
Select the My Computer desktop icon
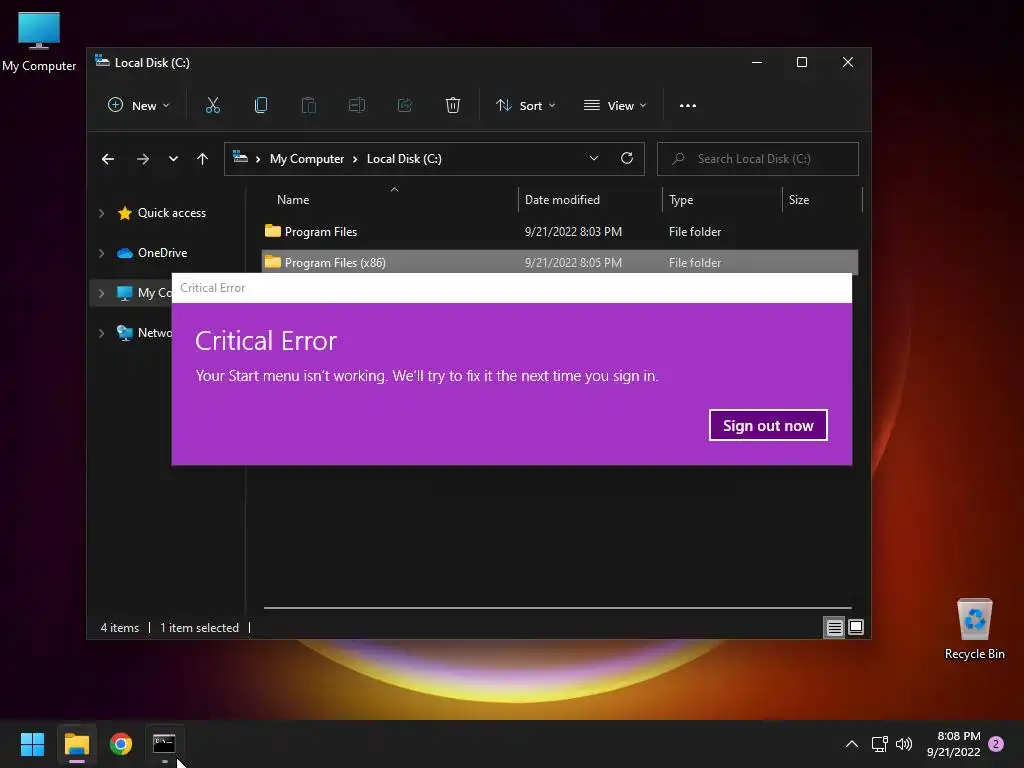click(39, 42)
